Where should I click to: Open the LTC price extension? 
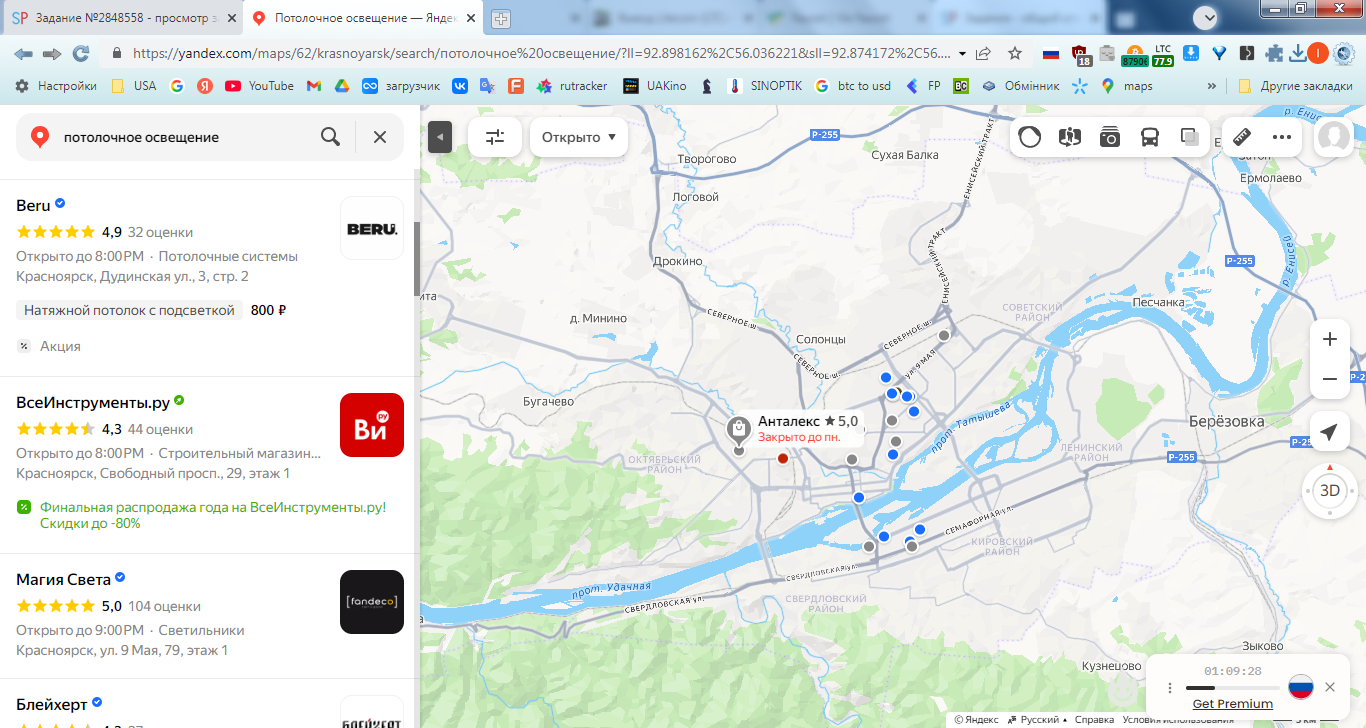[1163, 54]
